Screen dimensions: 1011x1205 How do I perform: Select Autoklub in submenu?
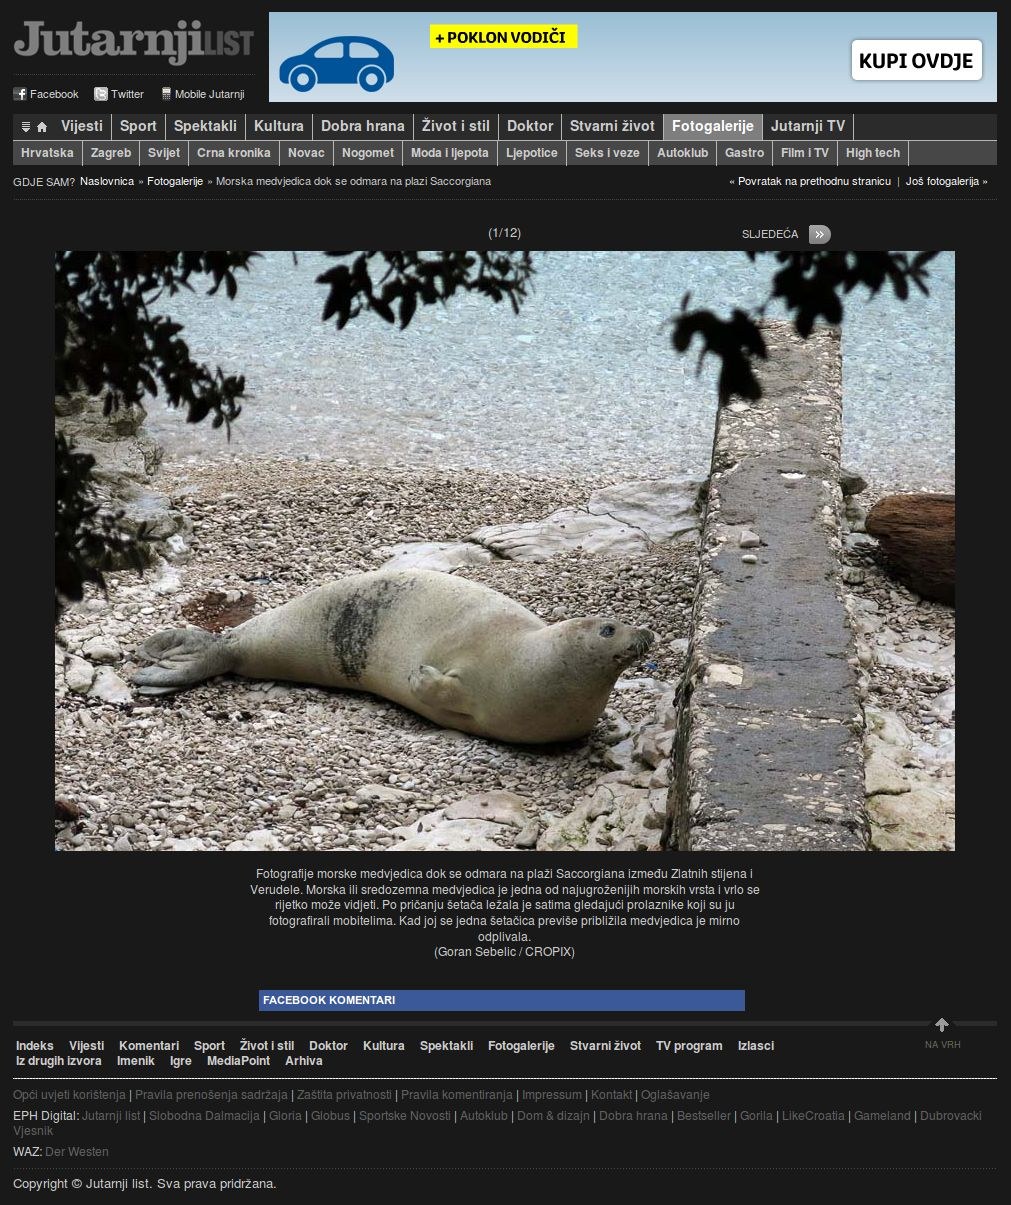[682, 153]
